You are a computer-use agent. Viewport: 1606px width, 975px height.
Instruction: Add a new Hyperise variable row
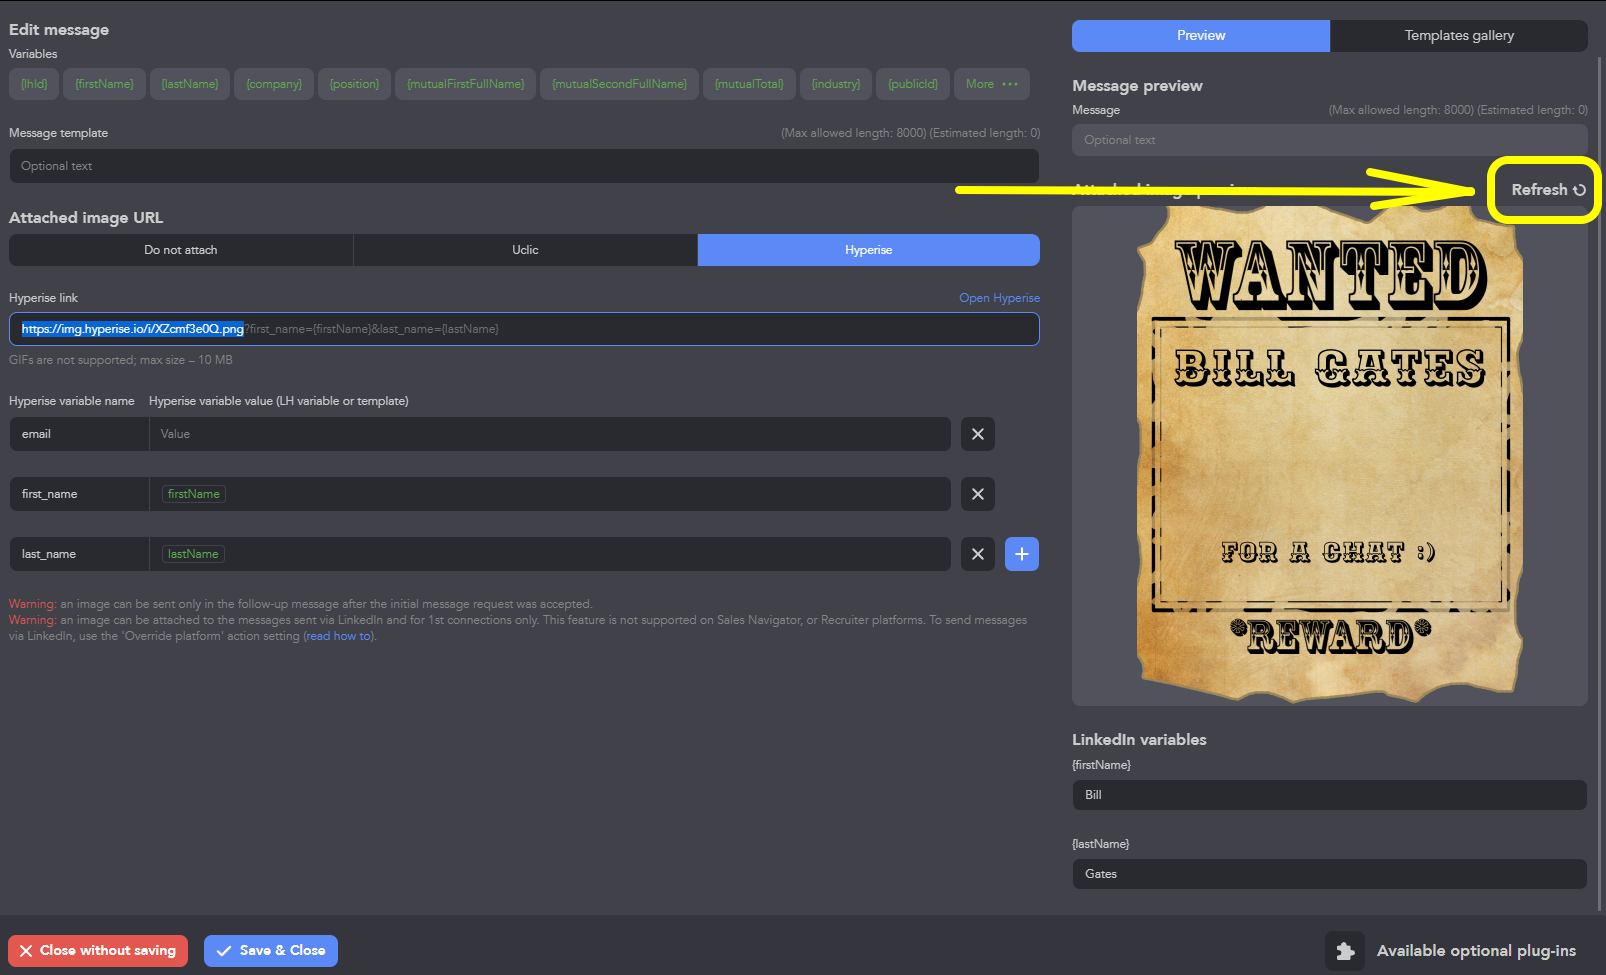coord(1021,554)
